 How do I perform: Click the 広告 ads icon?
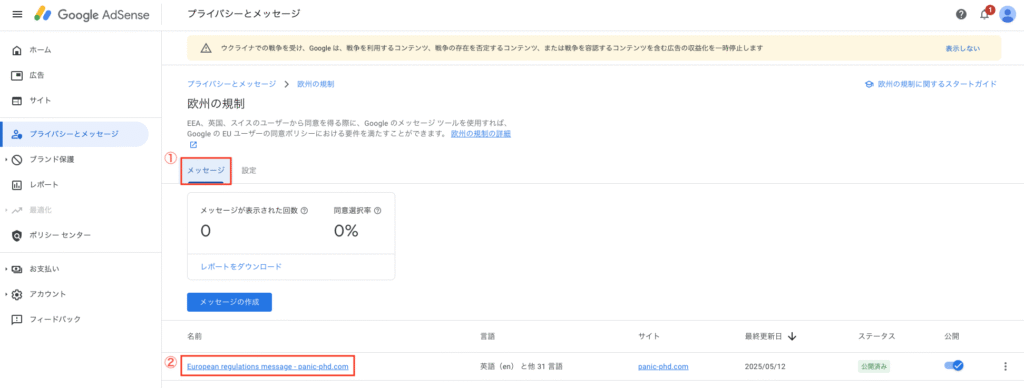[18, 76]
